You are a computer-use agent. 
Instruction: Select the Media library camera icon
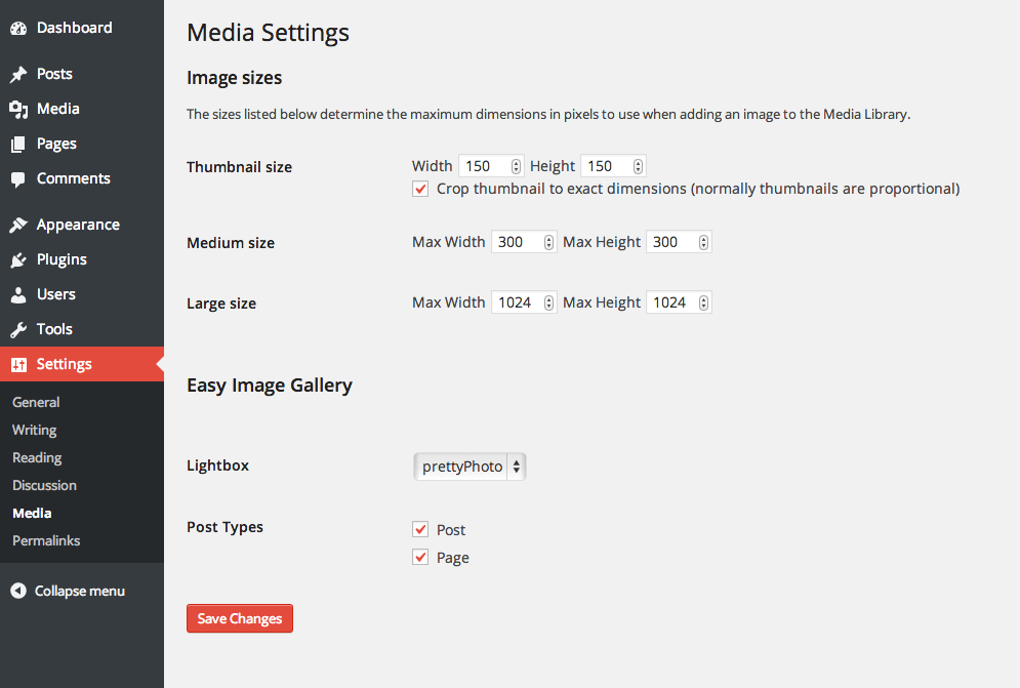pyautogui.click(x=17, y=108)
